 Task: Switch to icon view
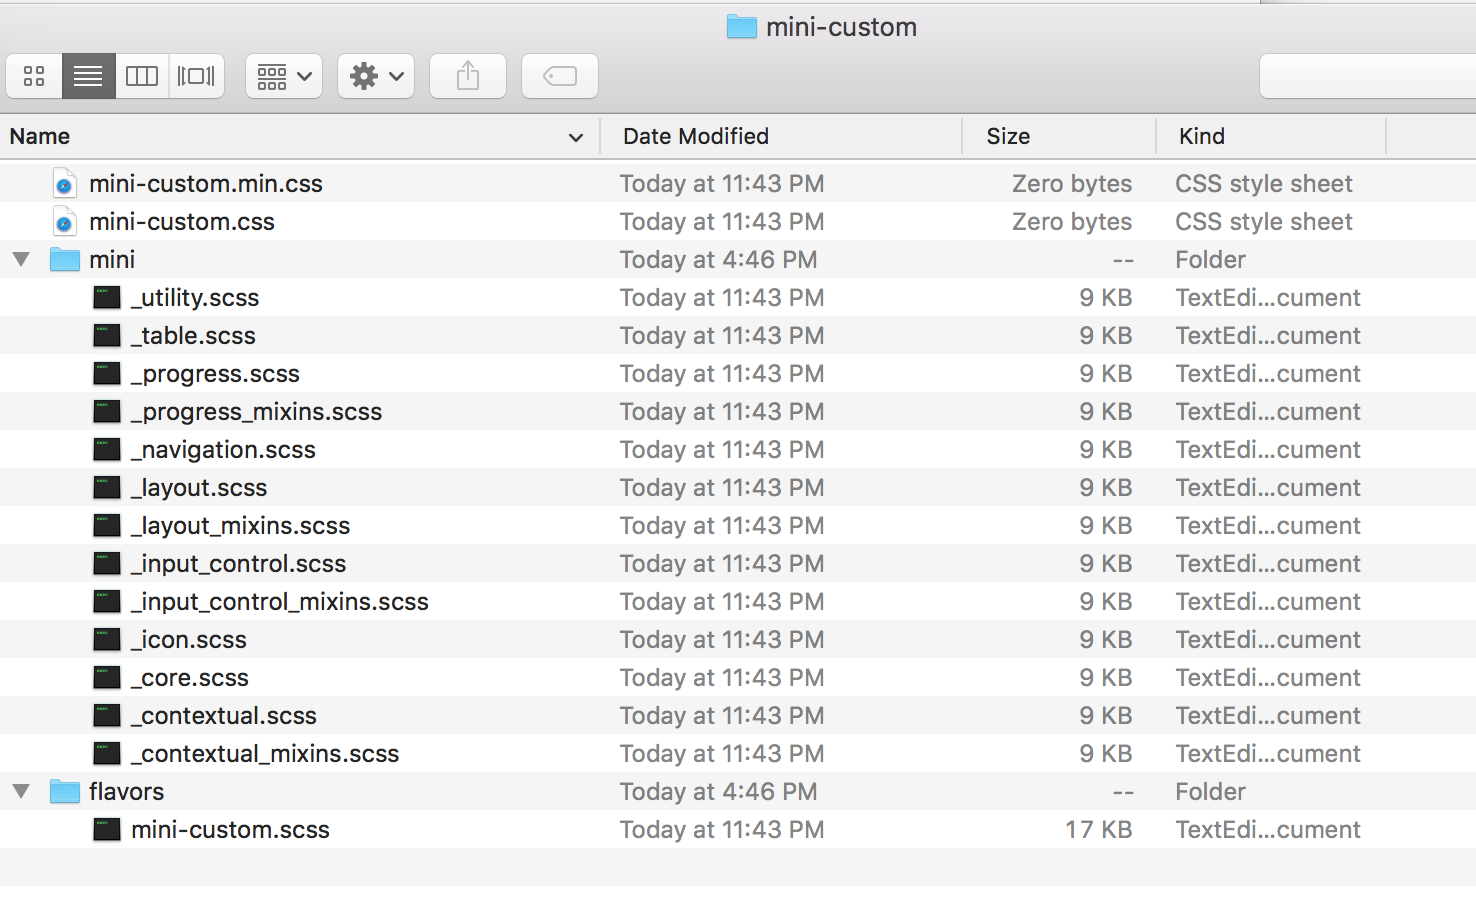pos(34,76)
